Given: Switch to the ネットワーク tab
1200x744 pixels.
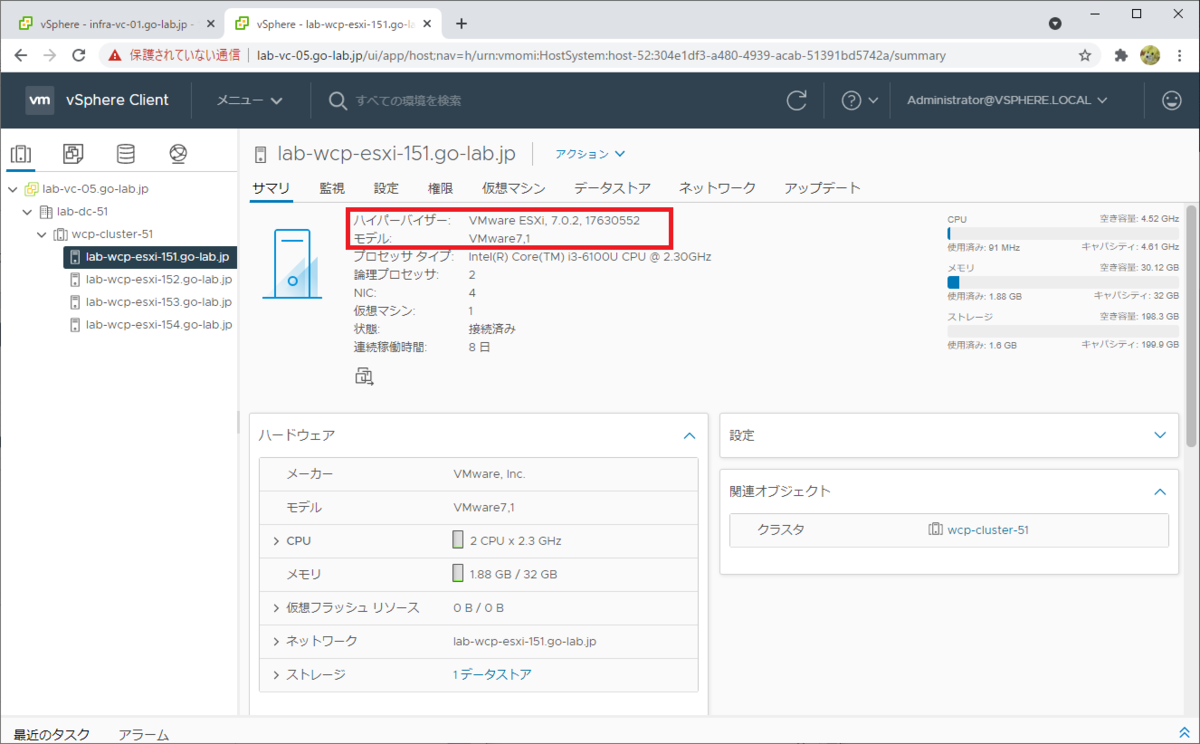Looking at the screenshot, I should tap(717, 188).
